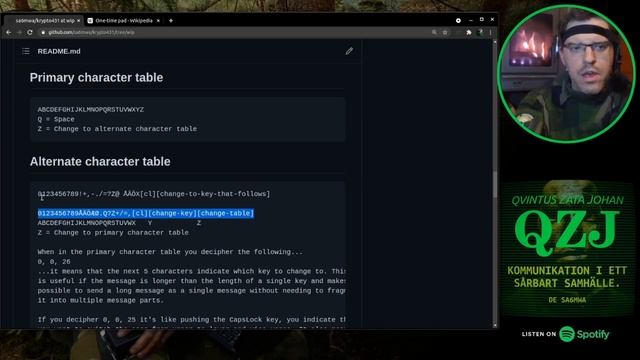640x360 pixels.
Task: Click the Primary character table heading
Action: 96,78
